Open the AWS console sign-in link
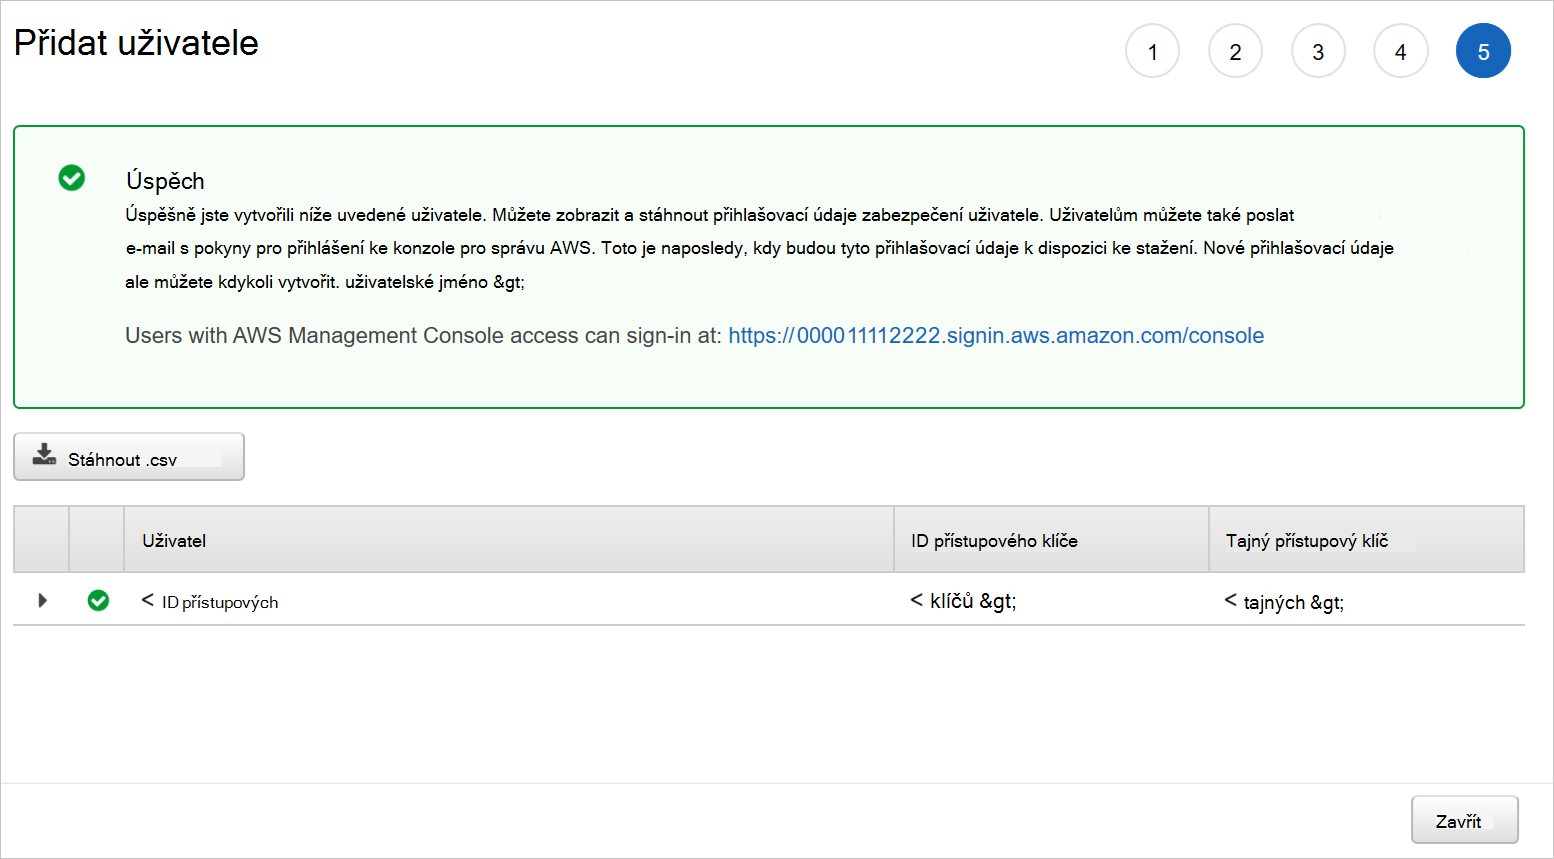 (996, 336)
